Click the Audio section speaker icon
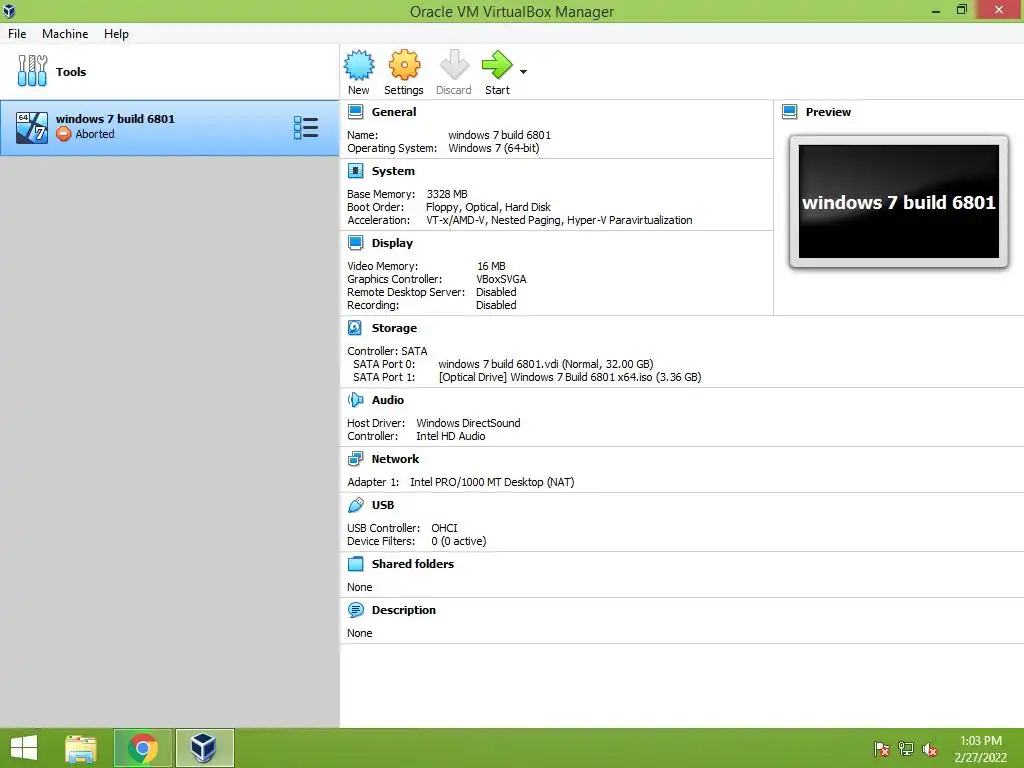The width and height of the screenshot is (1024, 768). pos(355,400)
